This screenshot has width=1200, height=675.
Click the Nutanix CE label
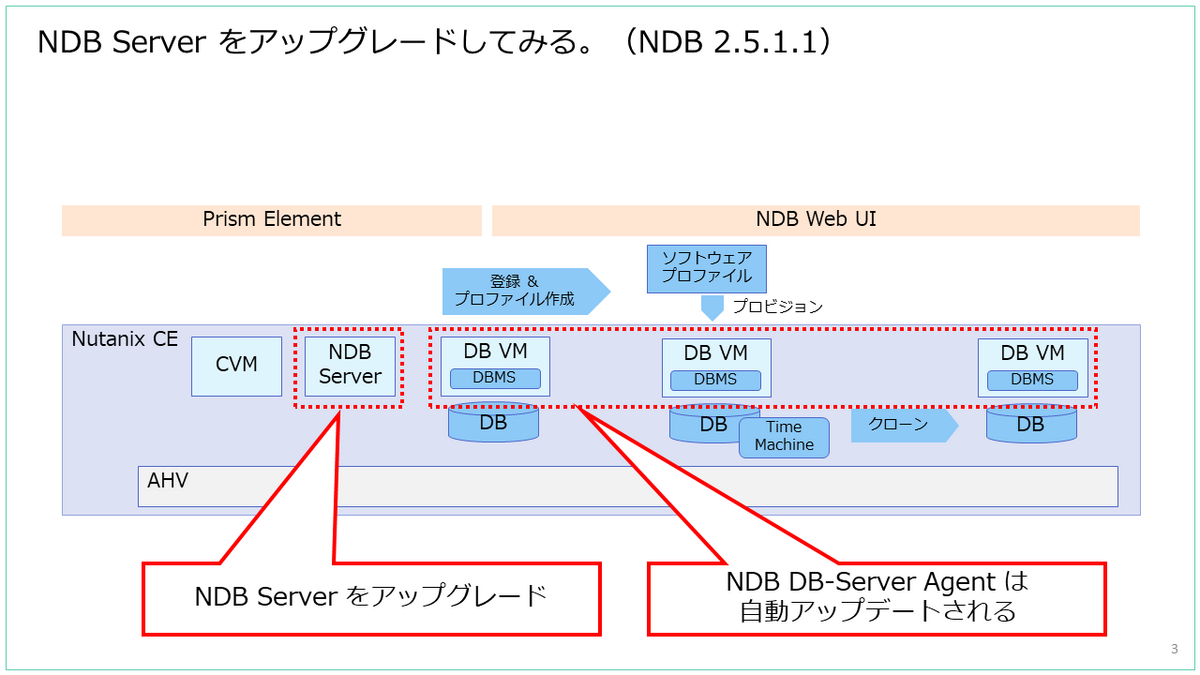coord(125,340)
